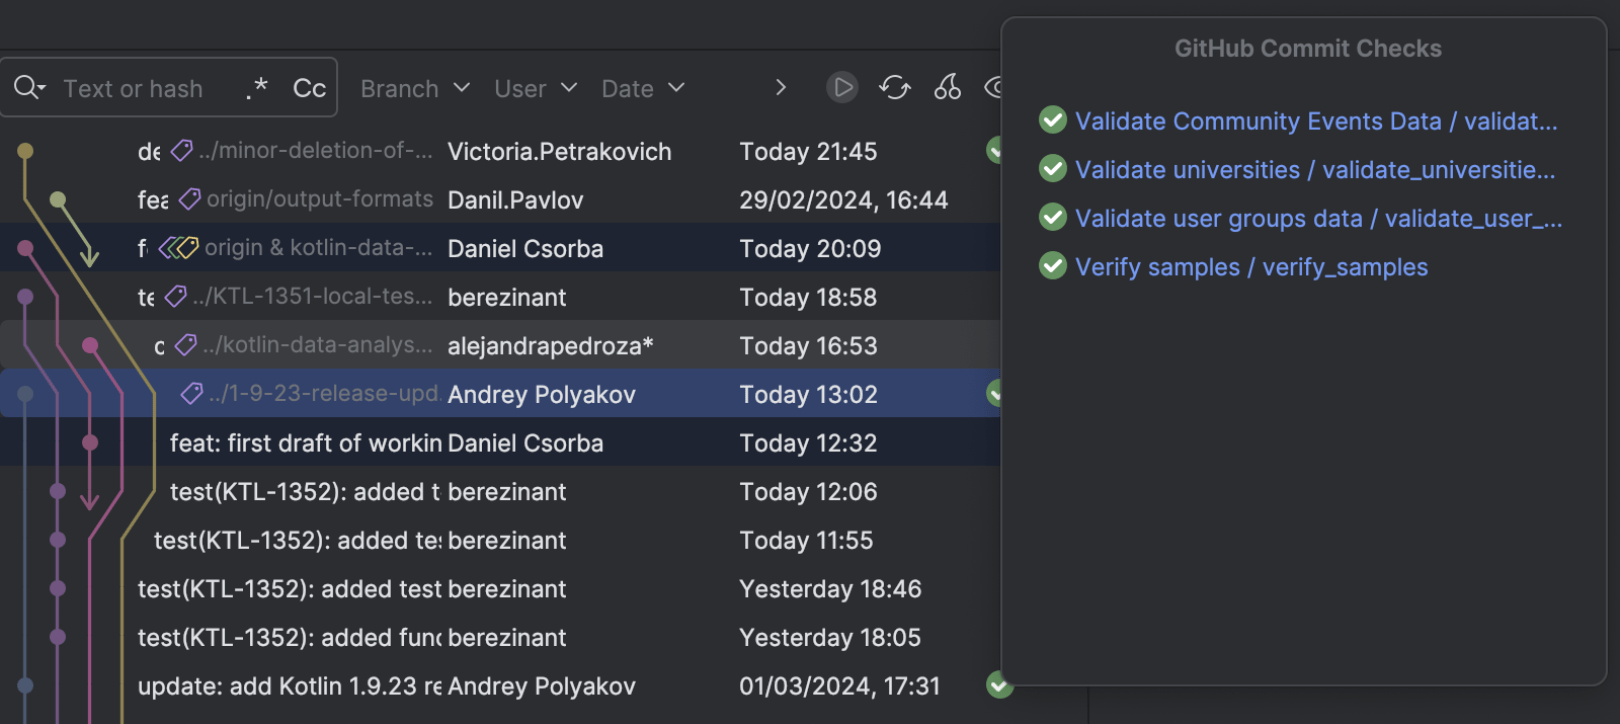Viewport: 1620px width, 724px height.
Task: Click the green check status on 01/03/2024 commit
Action: coord(997,685)
